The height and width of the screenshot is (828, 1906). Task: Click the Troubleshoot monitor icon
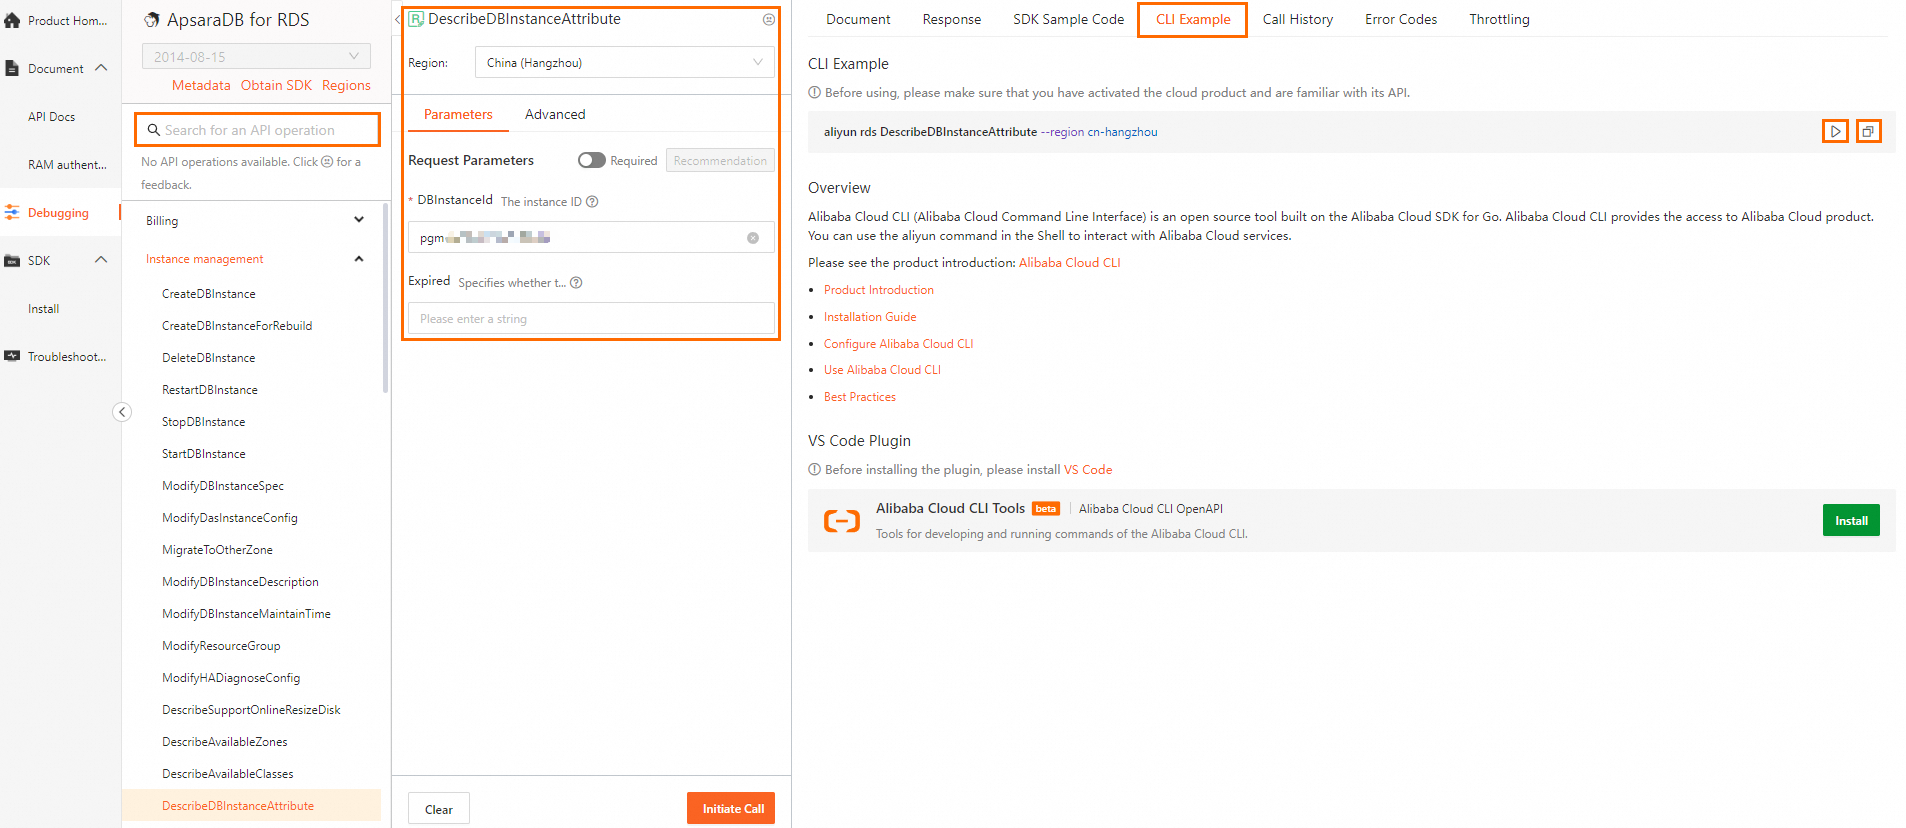click(x=12, y=356)
